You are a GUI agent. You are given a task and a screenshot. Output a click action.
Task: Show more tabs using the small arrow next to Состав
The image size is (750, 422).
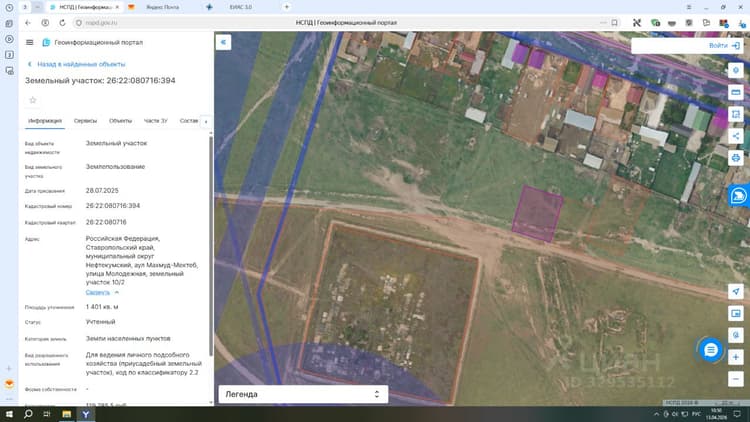(x=206, y=122)
